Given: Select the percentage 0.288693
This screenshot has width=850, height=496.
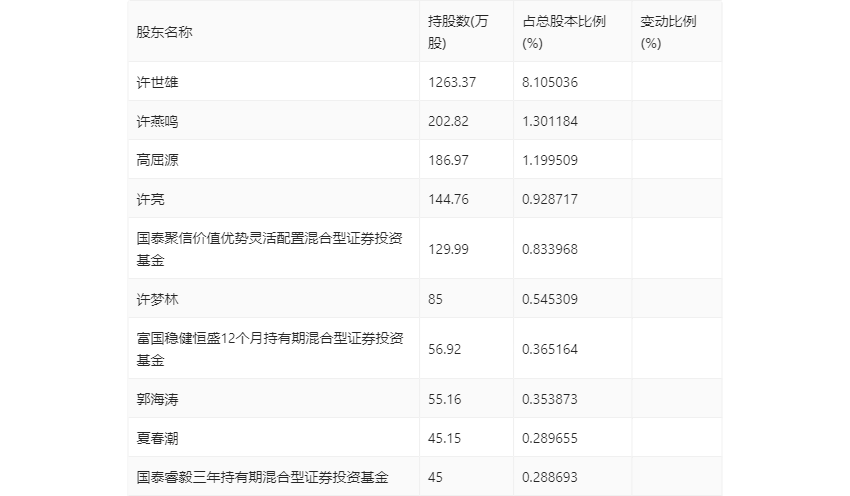Looking at the screenshot, I should coord(550,478).
